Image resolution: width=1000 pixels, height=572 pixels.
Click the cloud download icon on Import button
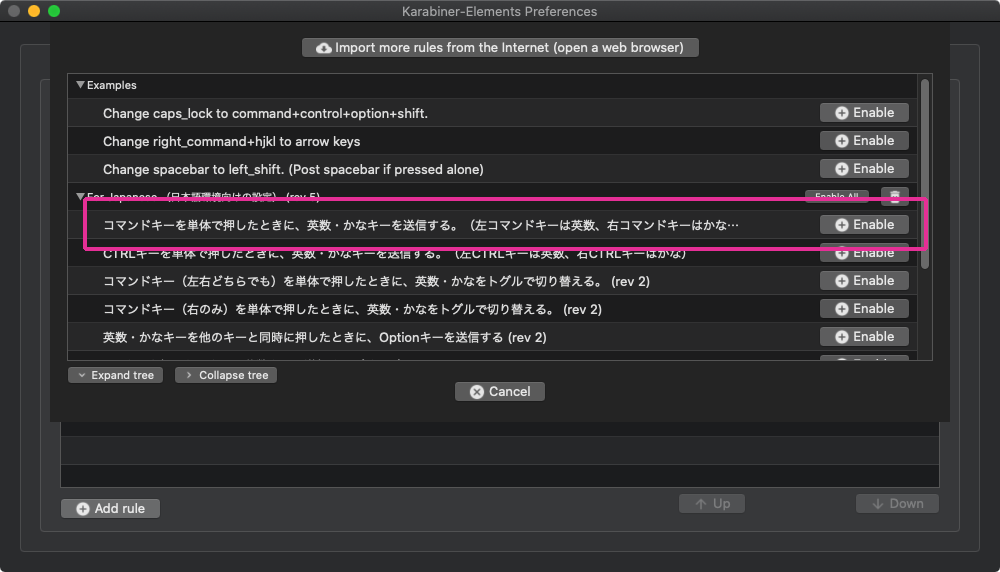pos(324,48)
